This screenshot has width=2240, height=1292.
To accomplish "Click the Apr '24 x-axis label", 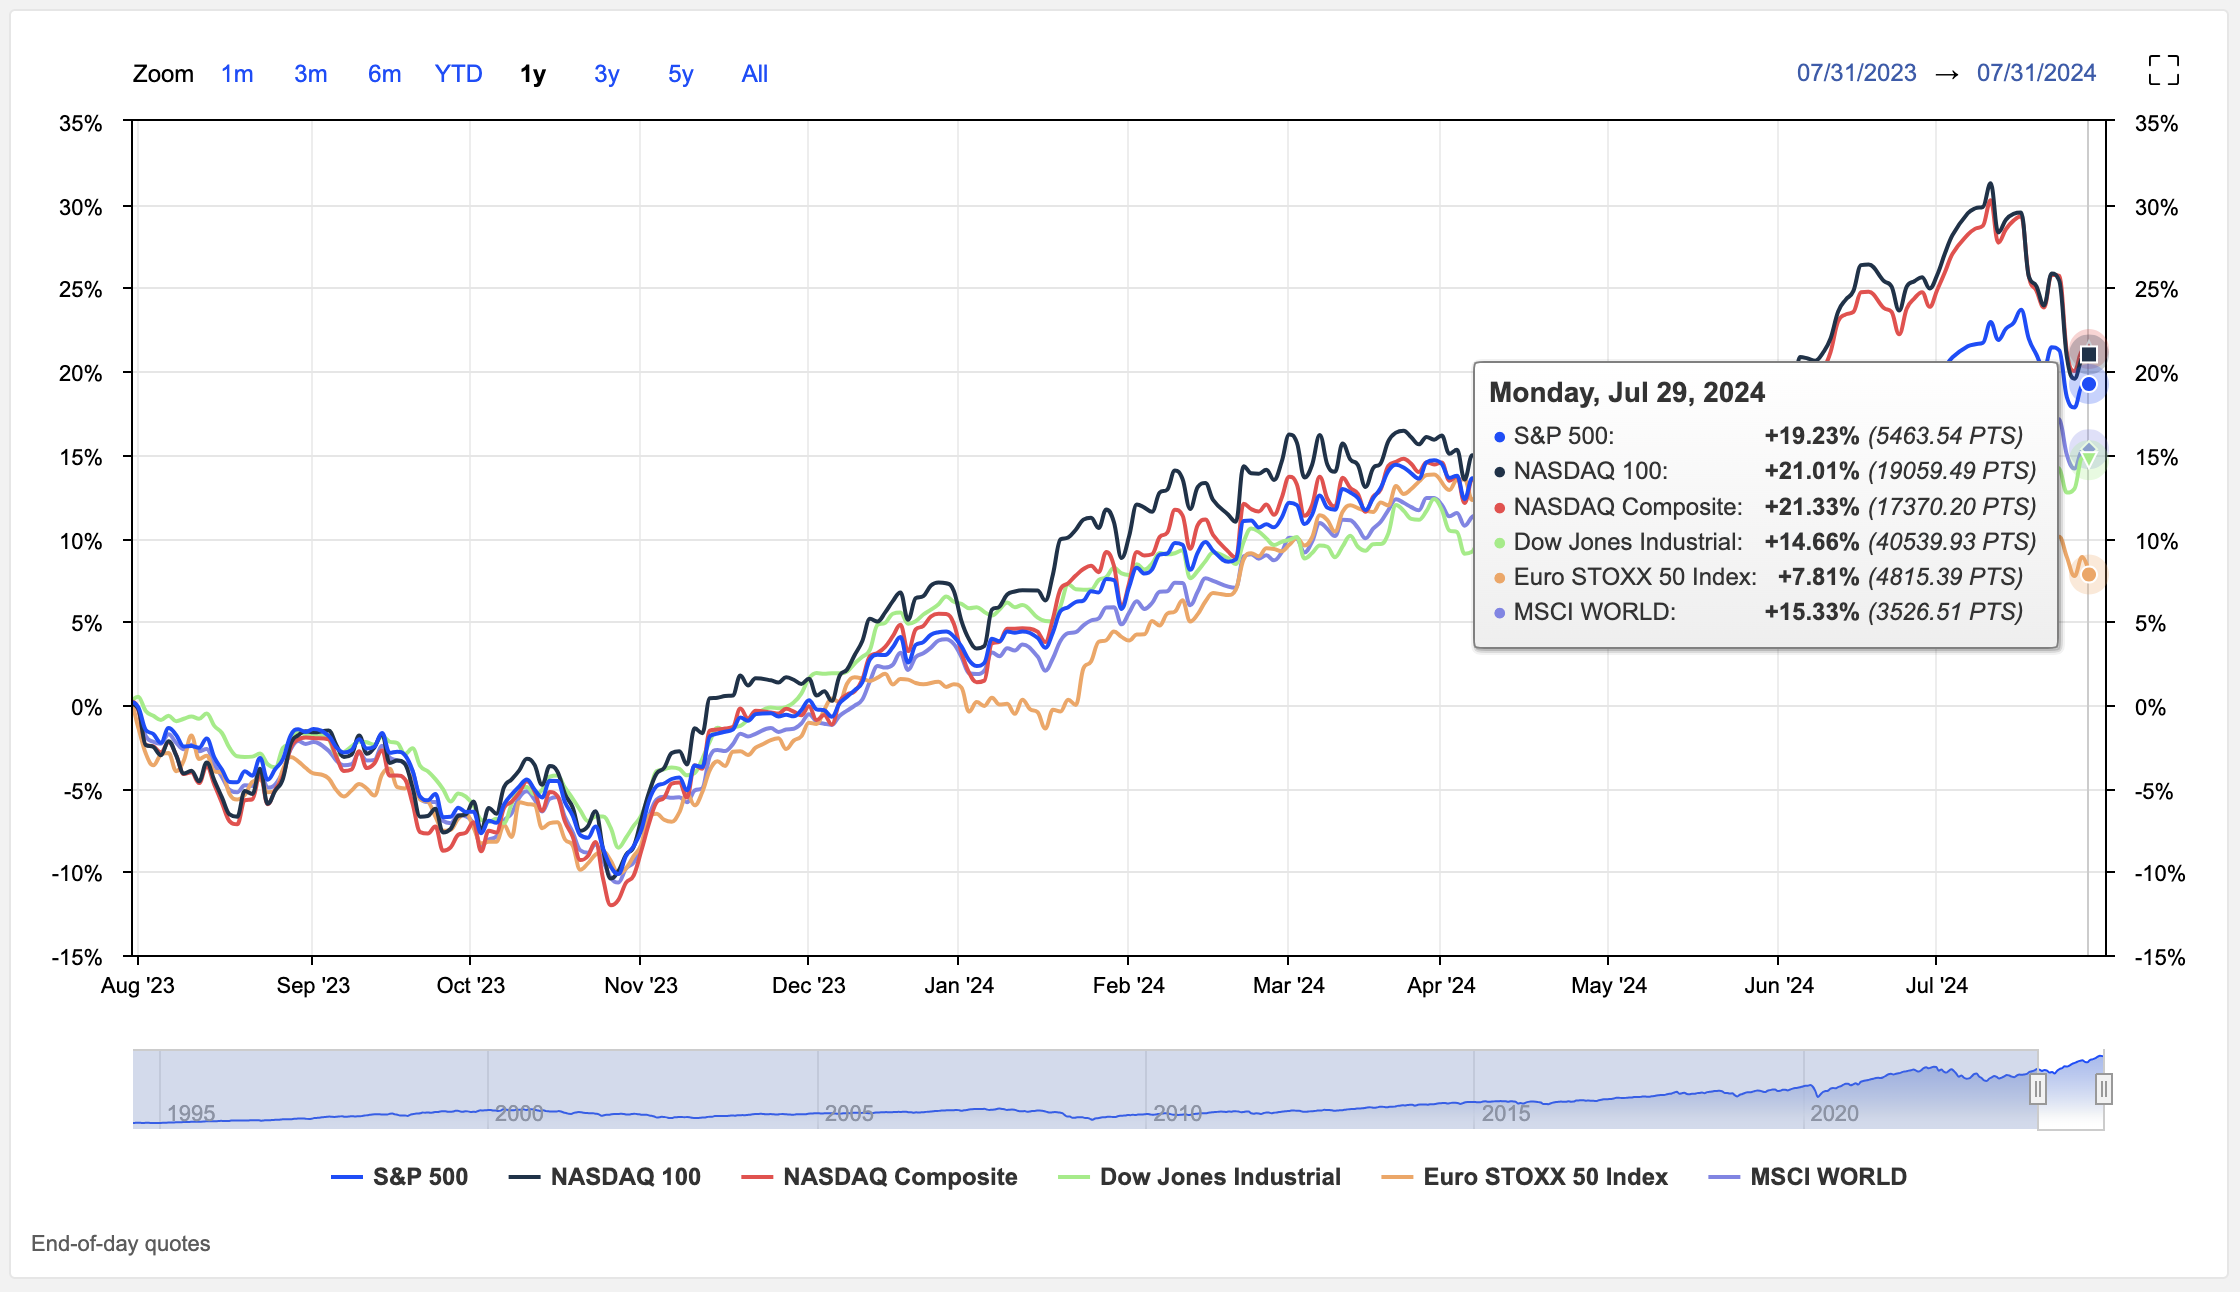I will (1441, 985).
